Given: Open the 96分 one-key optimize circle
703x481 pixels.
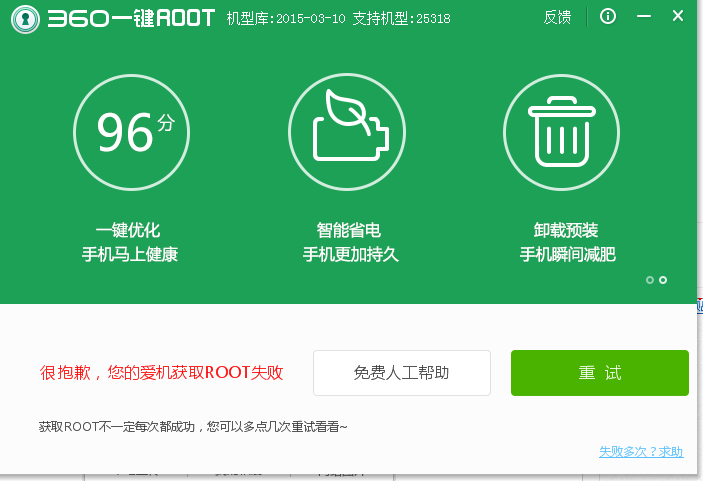Looking at the screenshot, I should 131,132.
